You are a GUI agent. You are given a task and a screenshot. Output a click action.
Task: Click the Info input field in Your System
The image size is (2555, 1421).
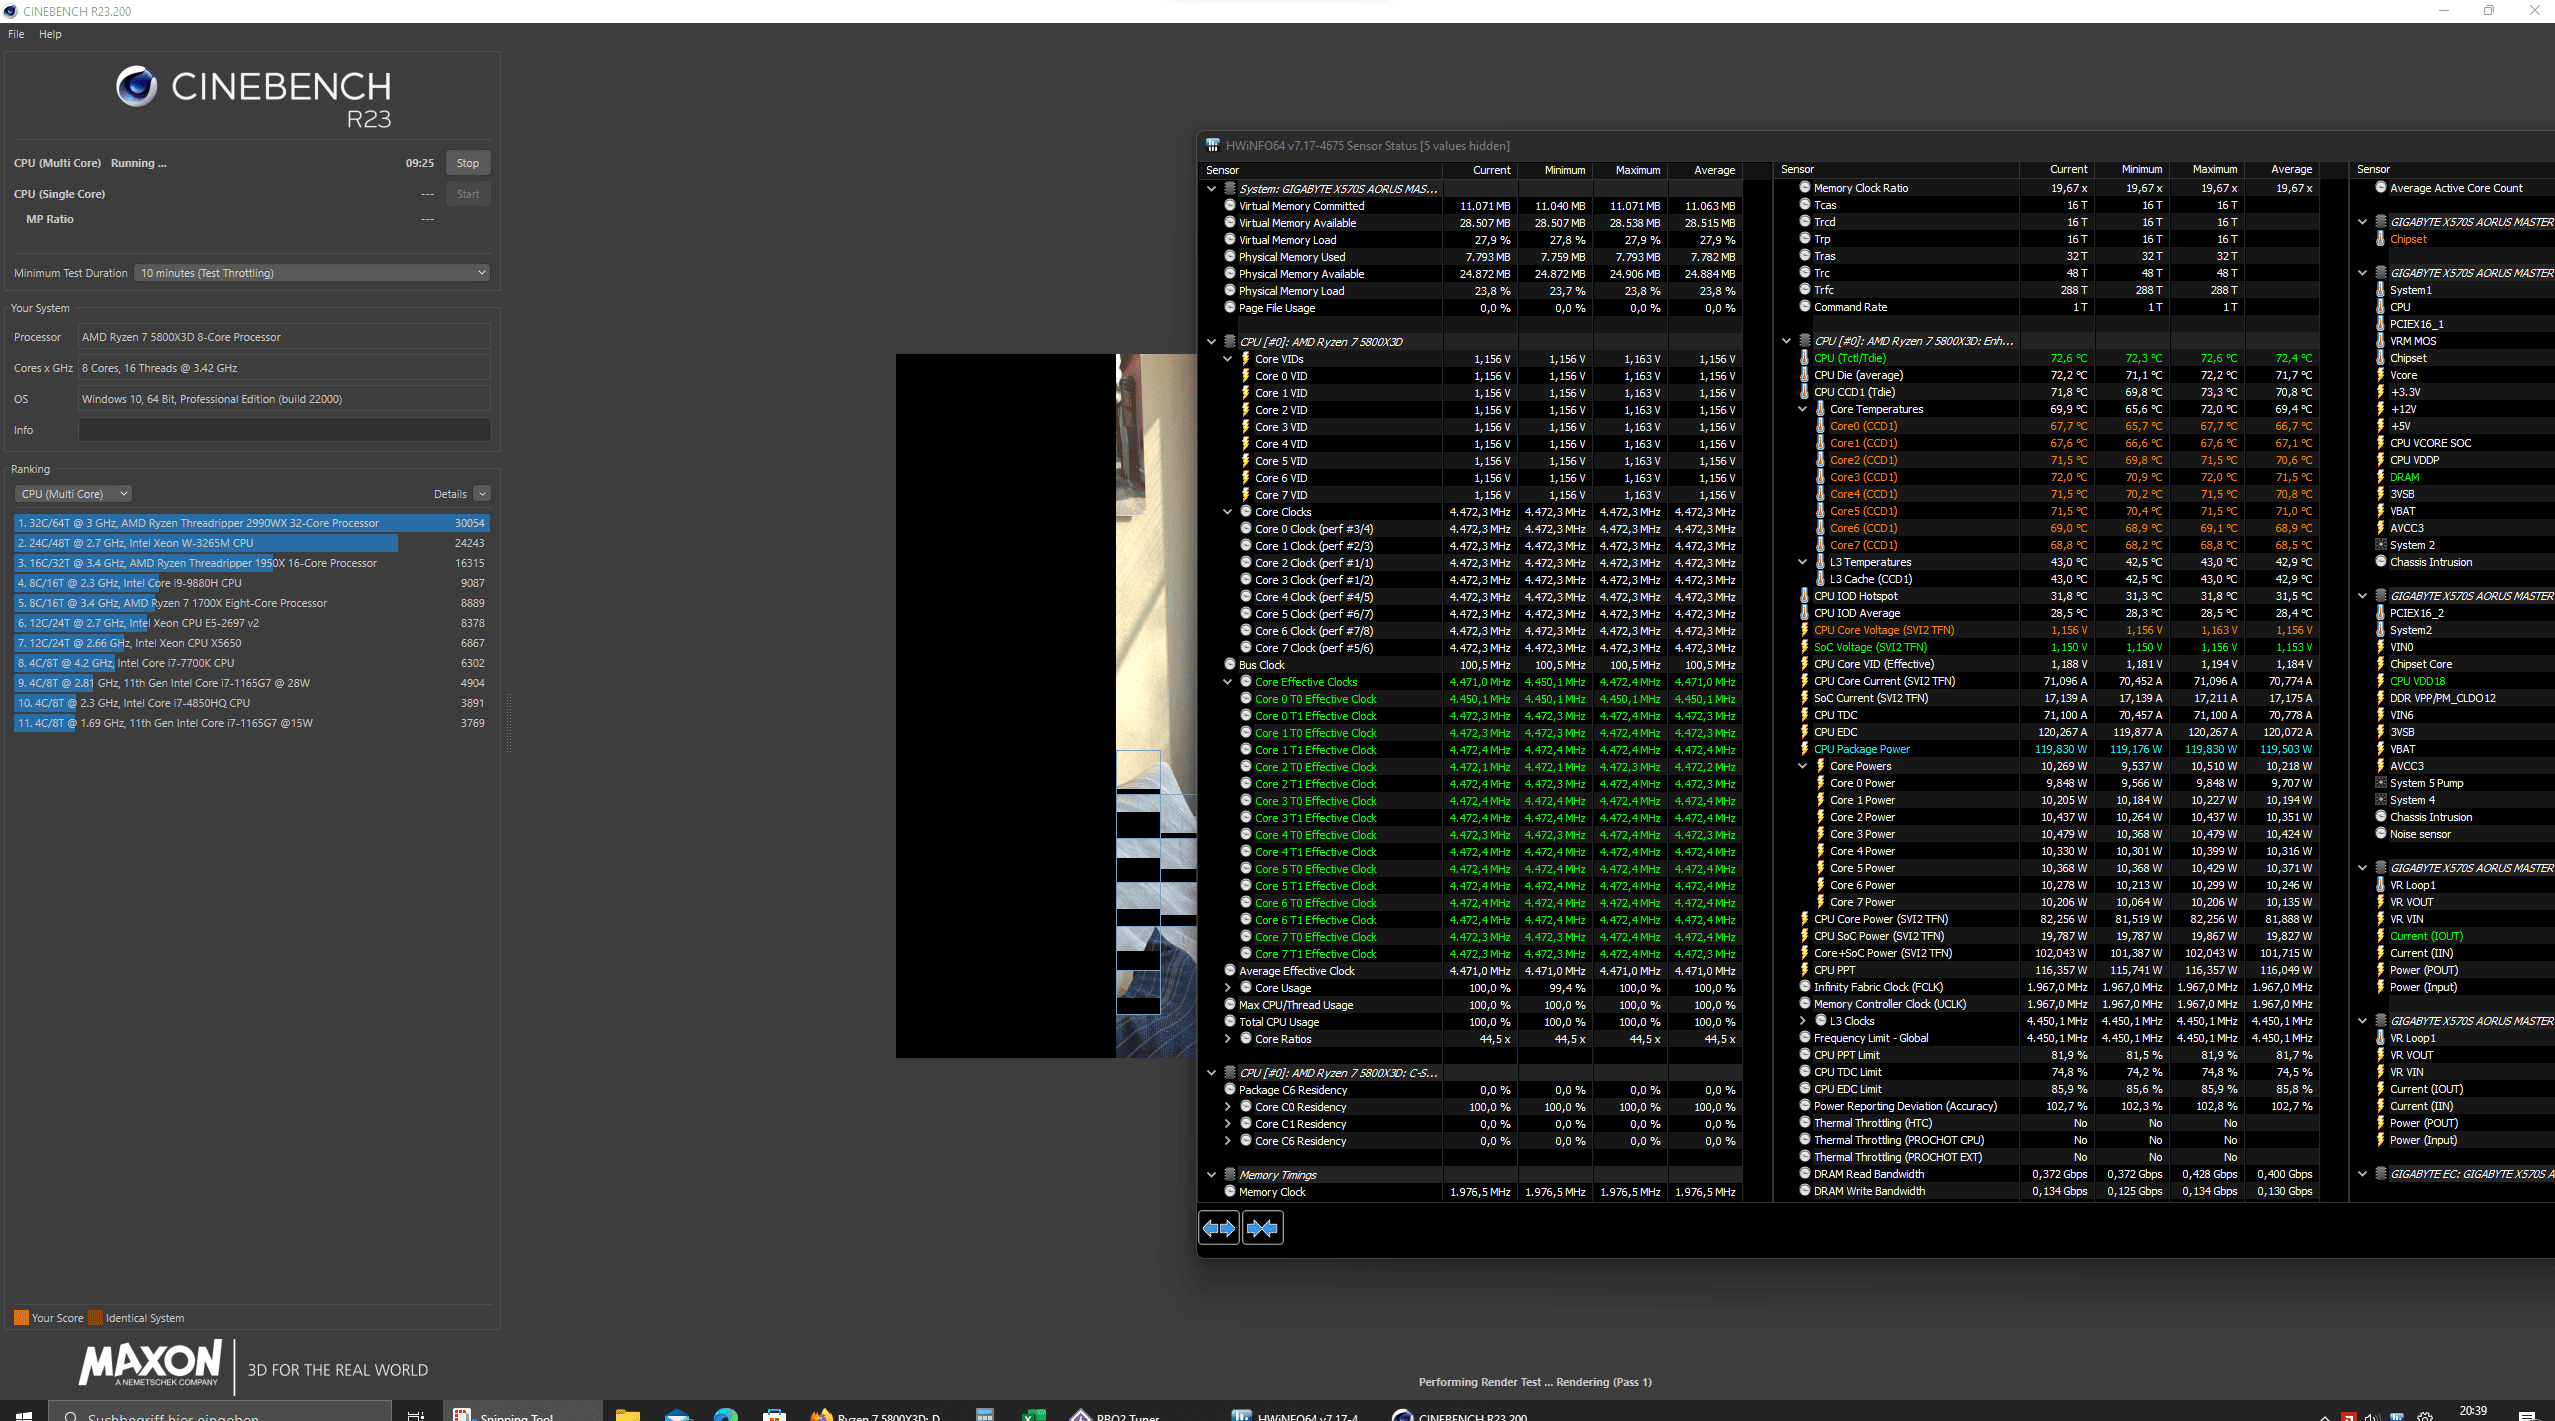[284, 430]
